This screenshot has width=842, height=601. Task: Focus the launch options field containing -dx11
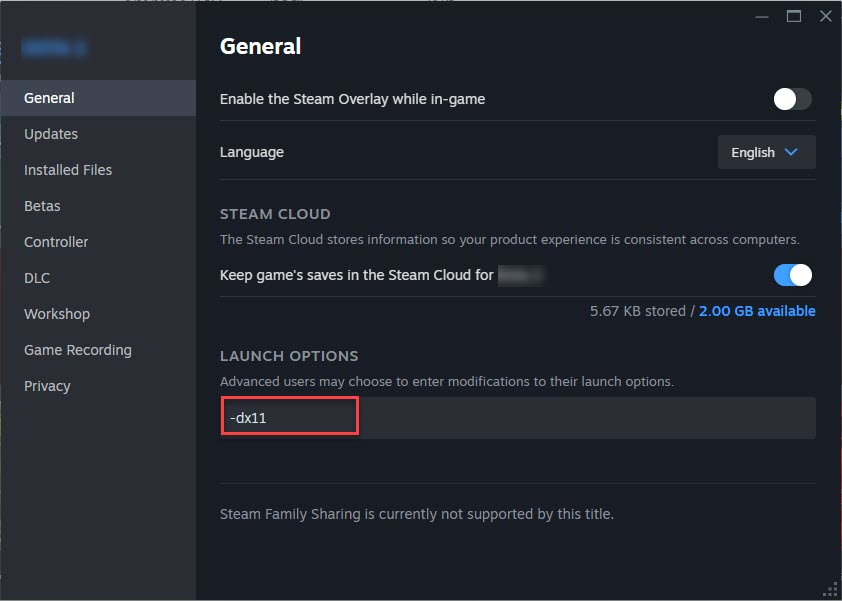517,418
